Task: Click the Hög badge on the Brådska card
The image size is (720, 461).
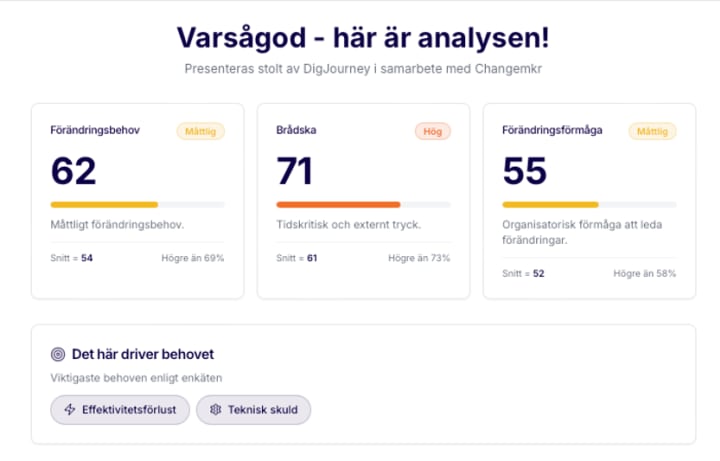Action: coord(433,130)
